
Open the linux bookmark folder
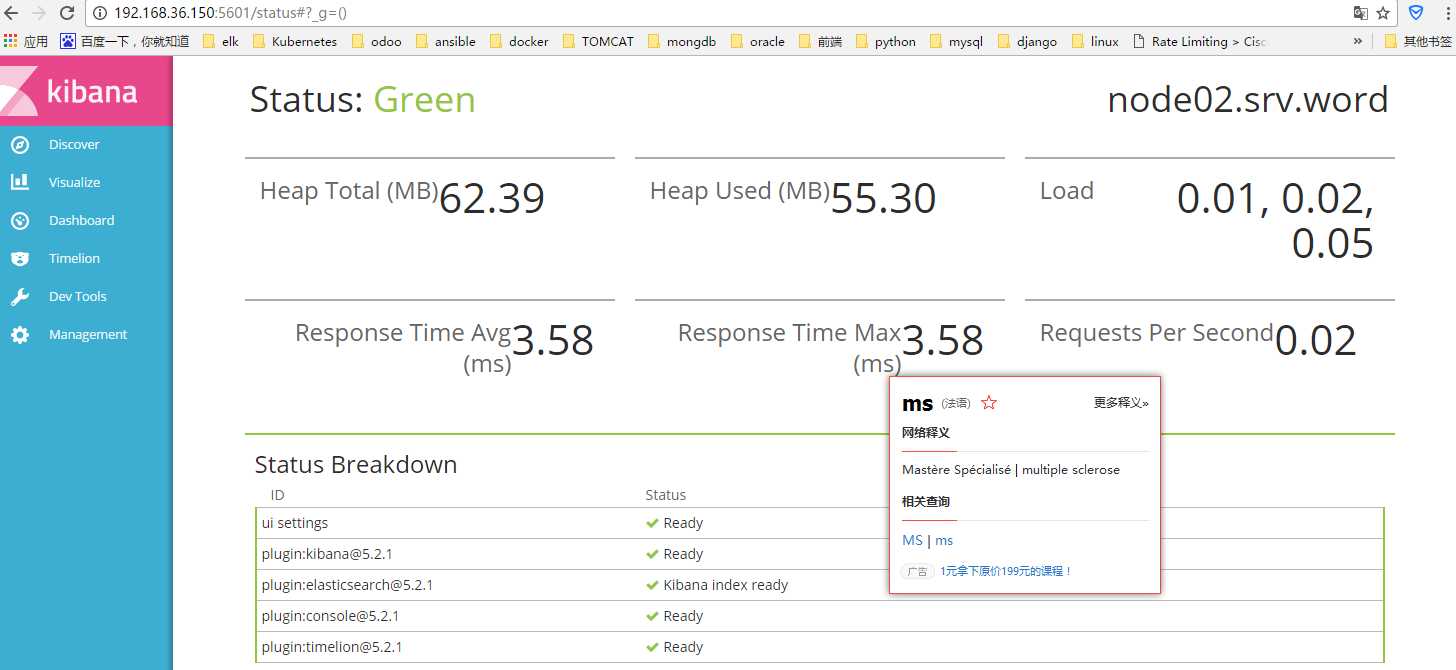point(1094,41)
